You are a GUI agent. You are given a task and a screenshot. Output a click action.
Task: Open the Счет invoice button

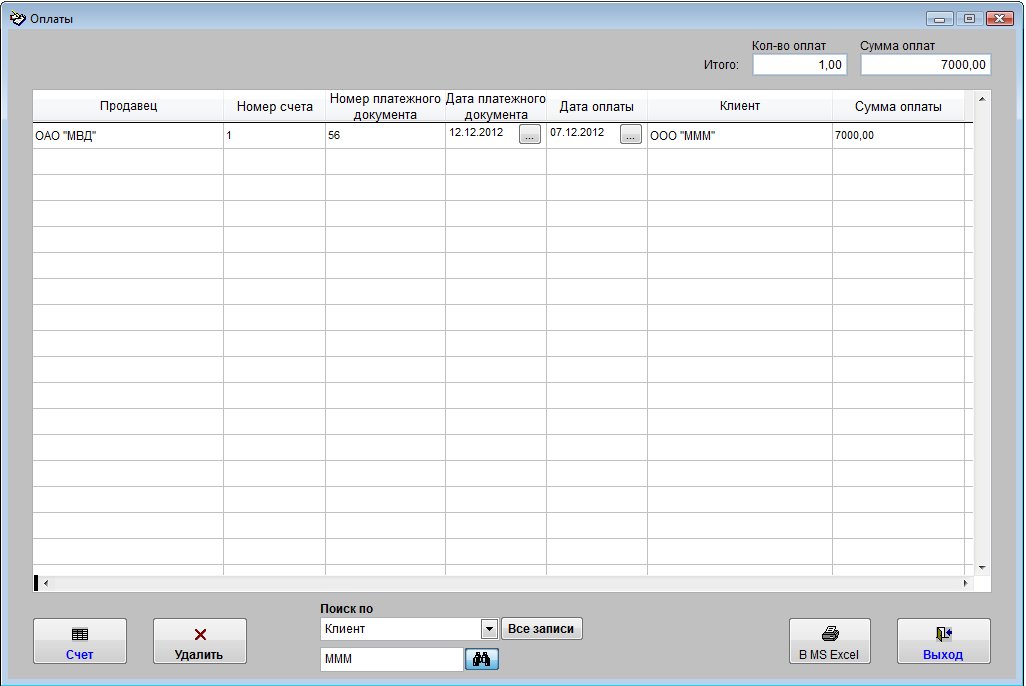pos(80,641)
